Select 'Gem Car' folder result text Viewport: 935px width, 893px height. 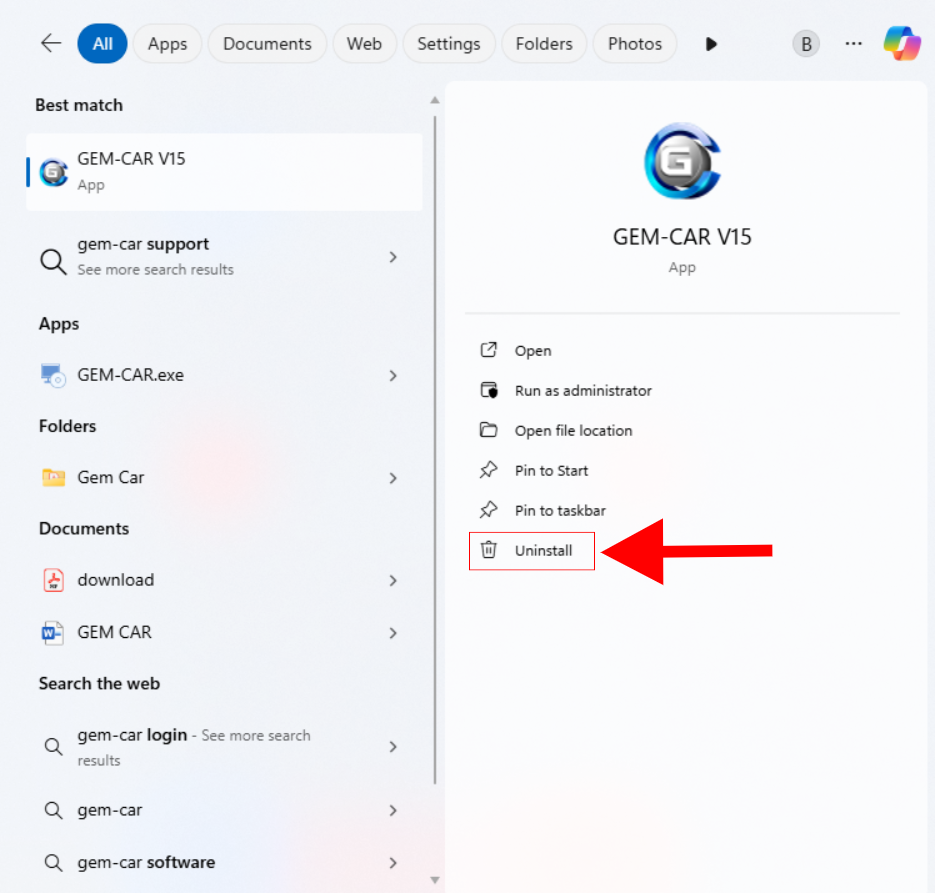pyautogui.click(x=111, y=477)
